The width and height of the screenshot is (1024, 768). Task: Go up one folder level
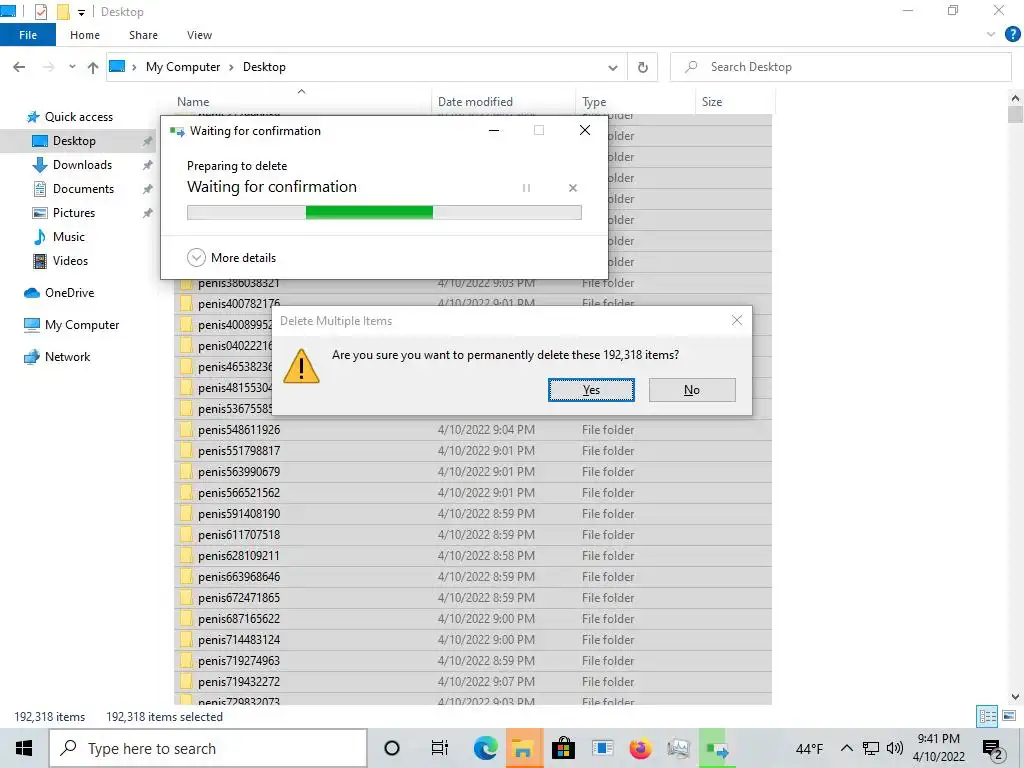tap(93, 67)
